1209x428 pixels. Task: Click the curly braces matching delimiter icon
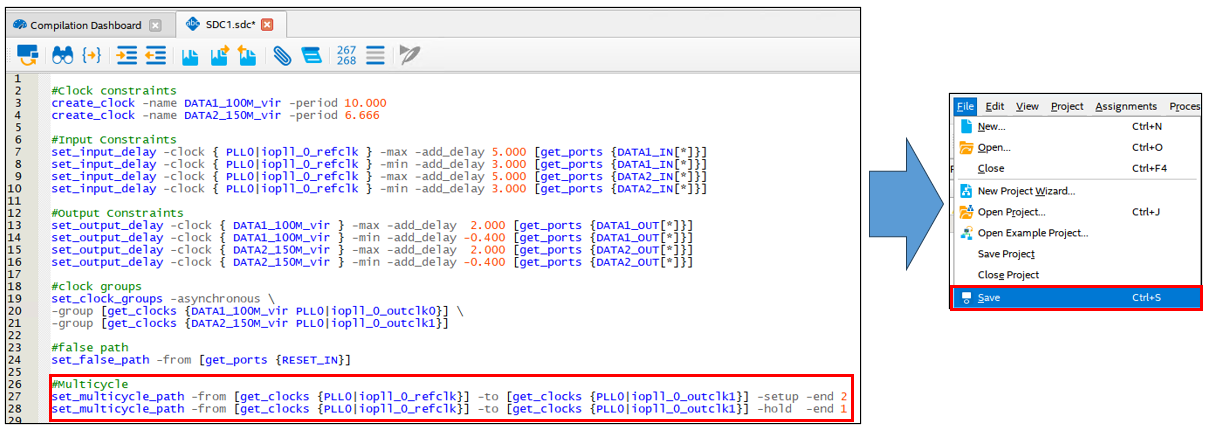coord(92,55)
